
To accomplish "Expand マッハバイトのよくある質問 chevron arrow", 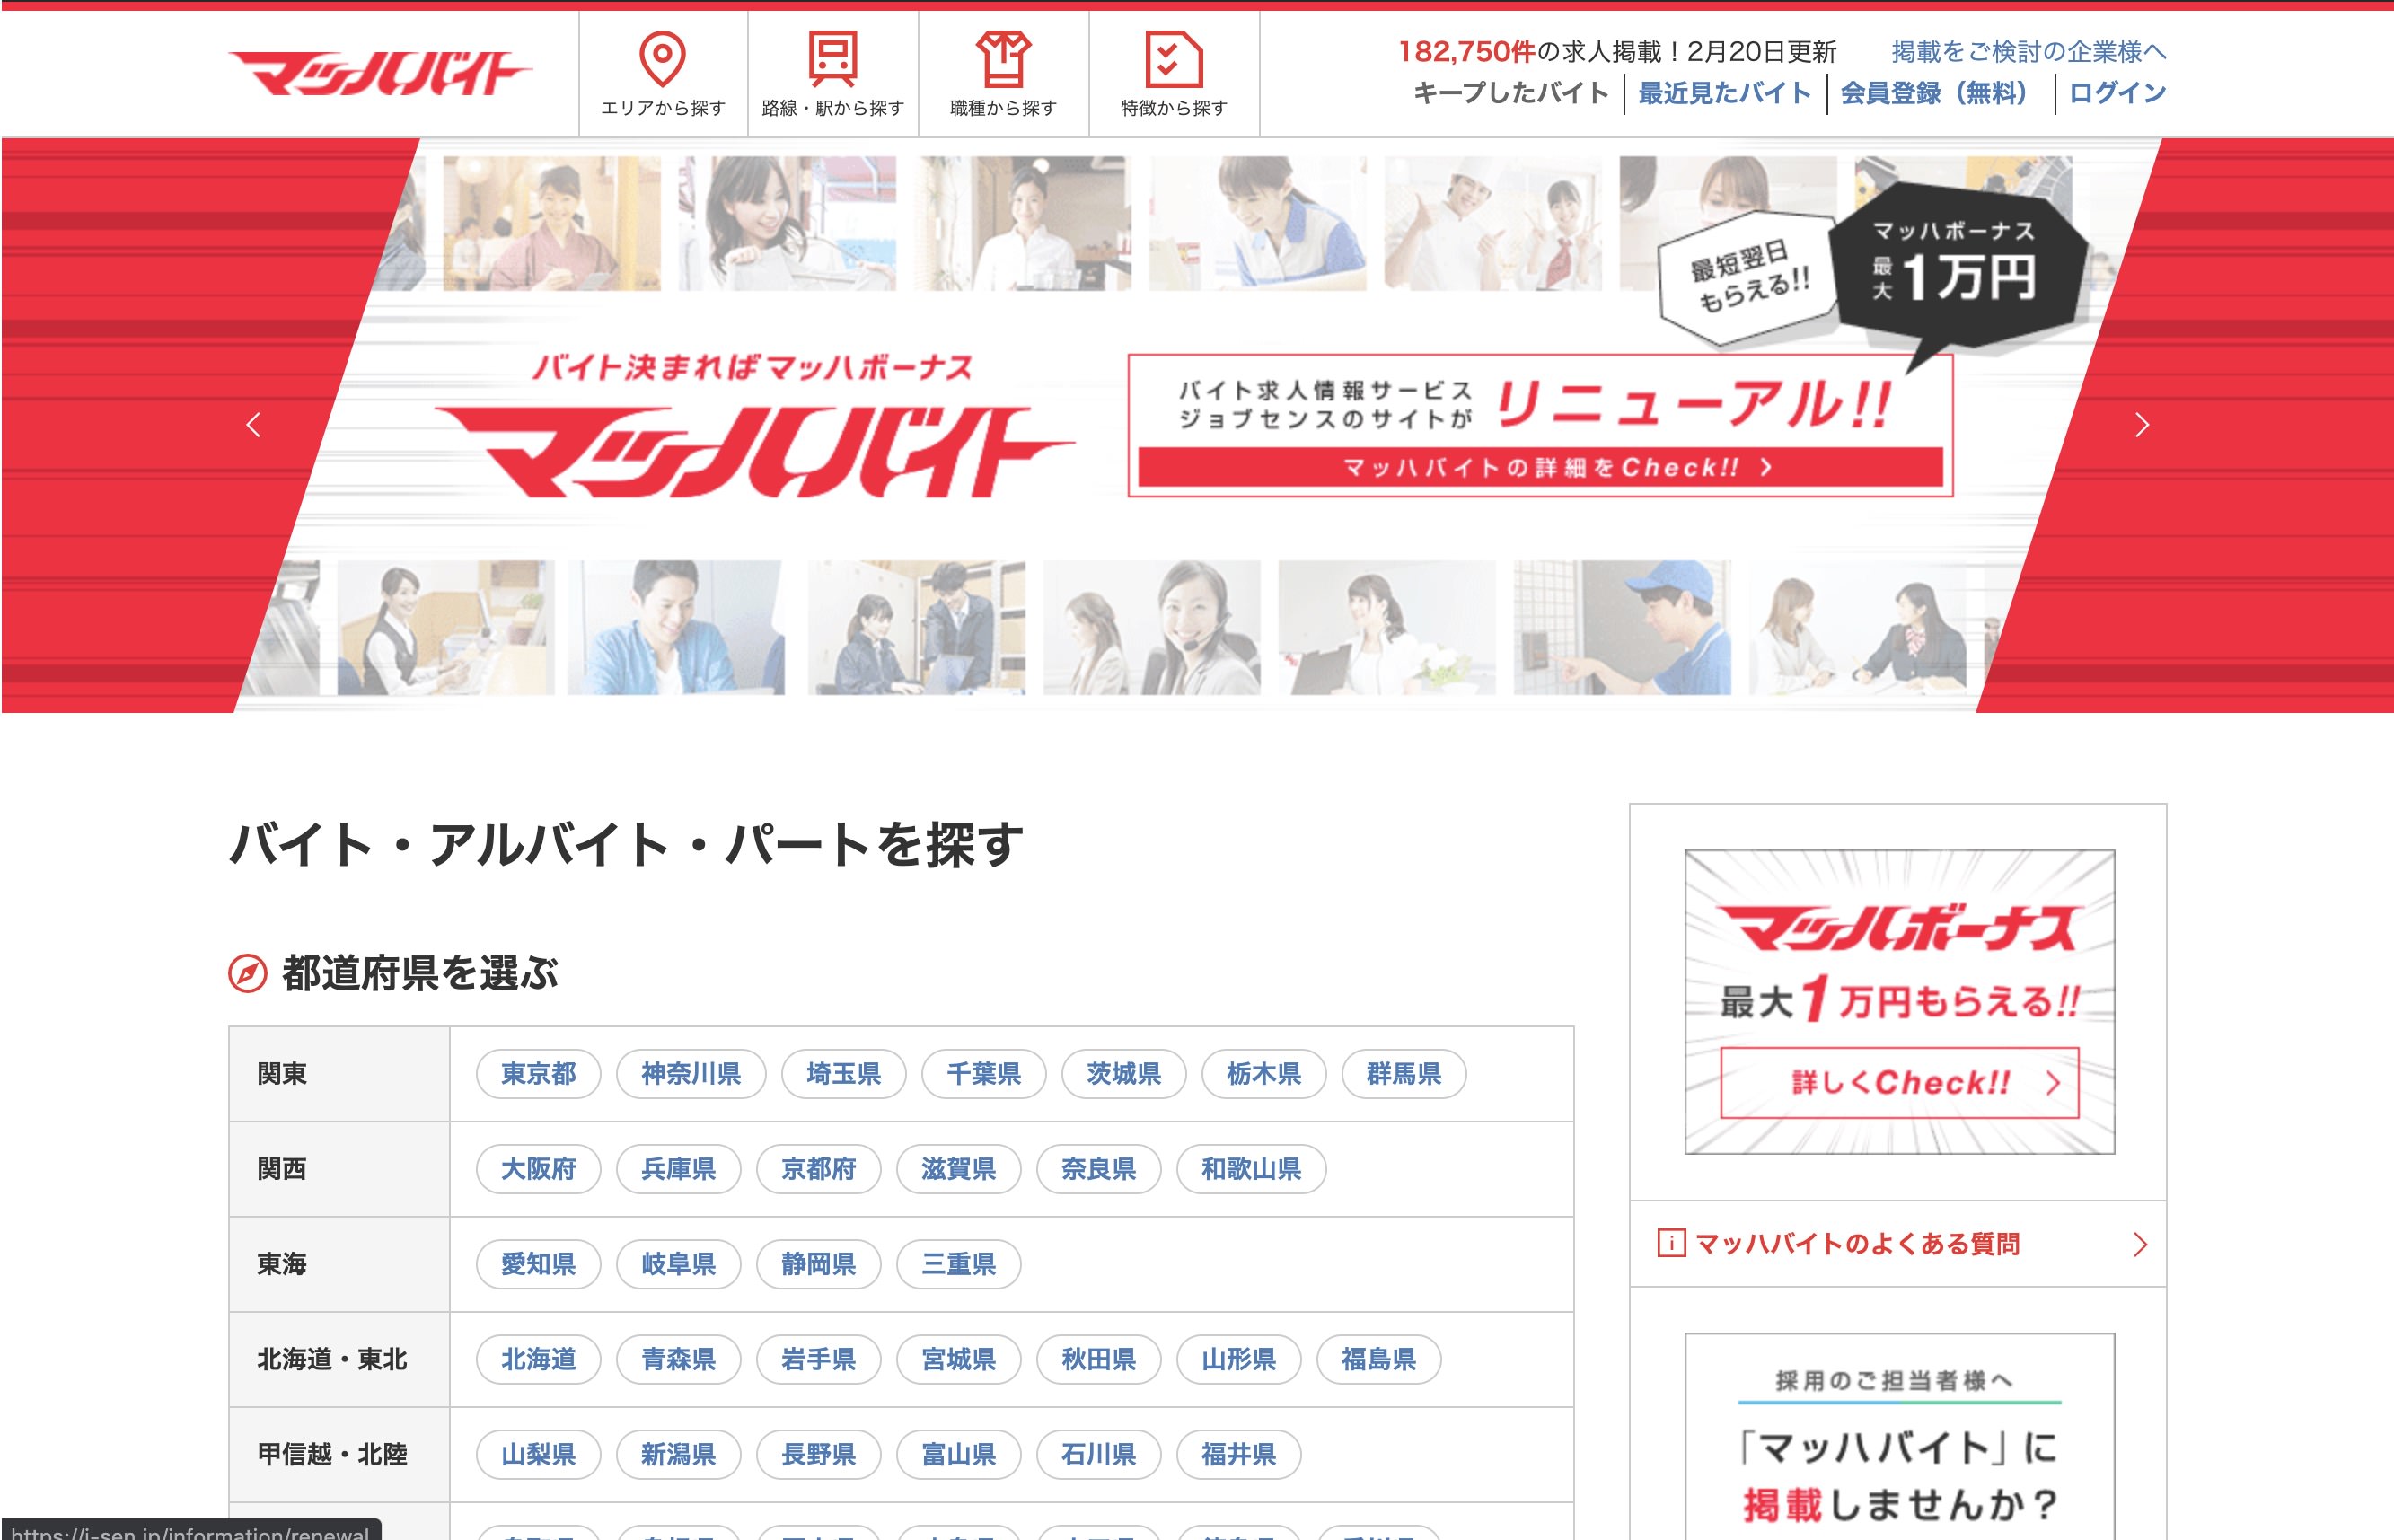I will [x=2139, y=1244].
